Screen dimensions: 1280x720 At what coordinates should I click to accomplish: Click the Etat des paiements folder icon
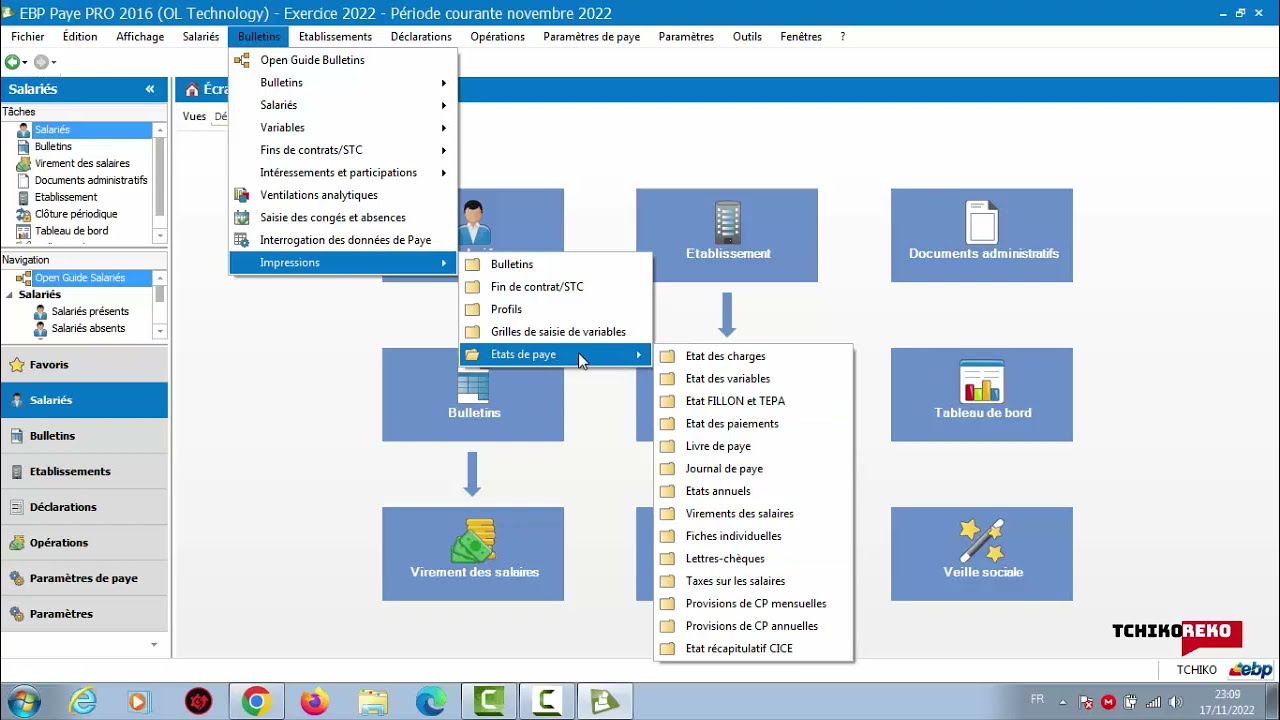667,424
